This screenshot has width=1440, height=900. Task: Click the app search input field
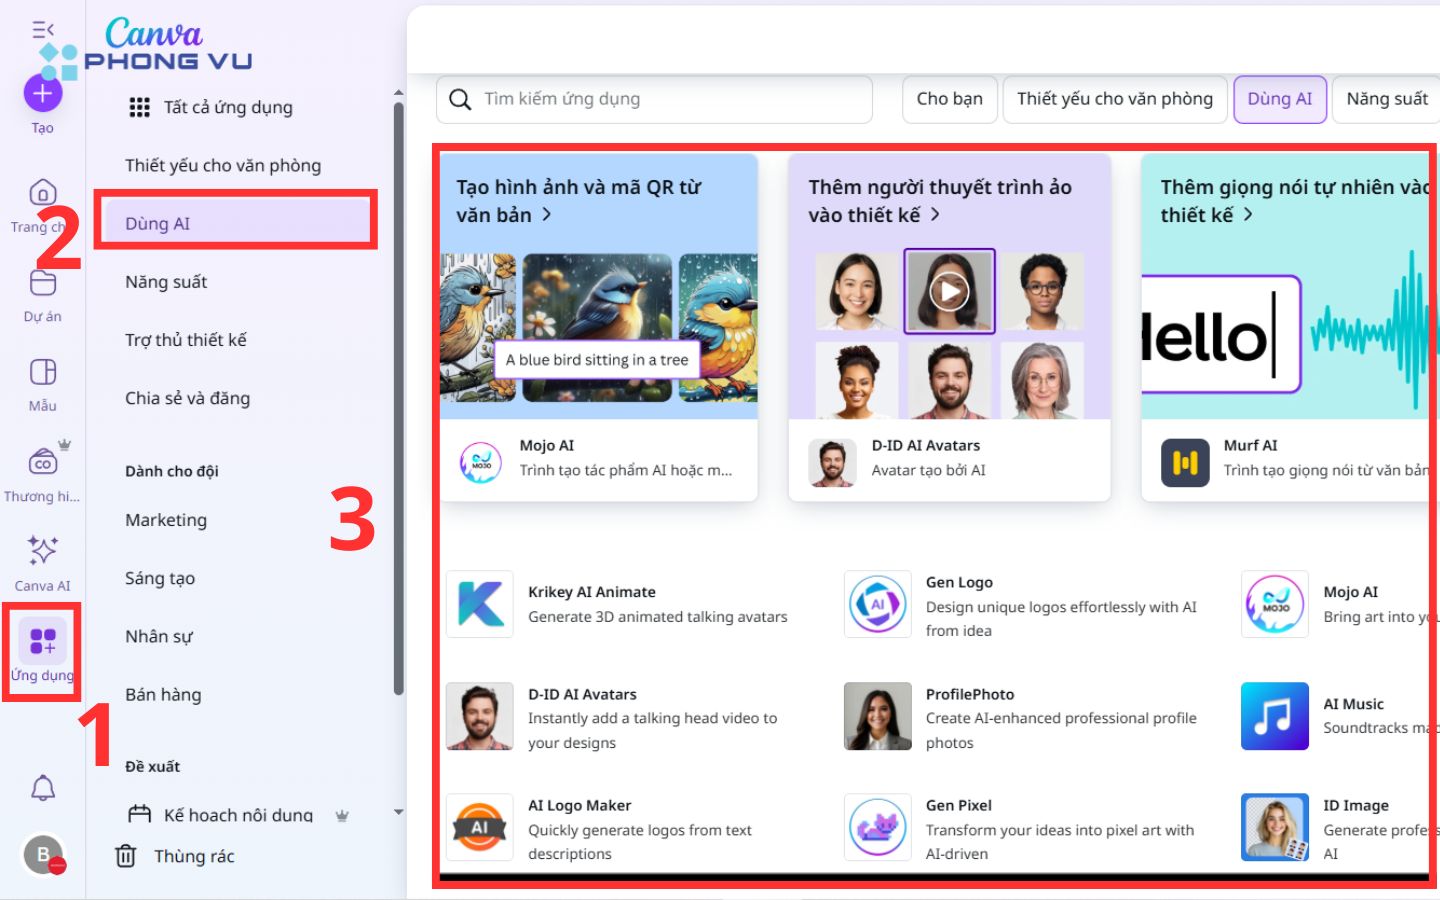(x=654, y=99)
